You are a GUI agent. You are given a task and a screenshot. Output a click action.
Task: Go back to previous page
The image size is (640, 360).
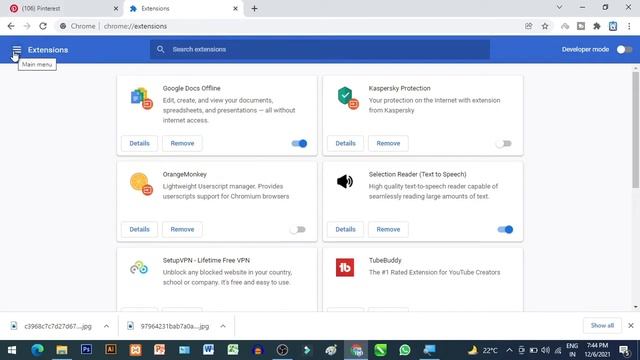(11, 26)
